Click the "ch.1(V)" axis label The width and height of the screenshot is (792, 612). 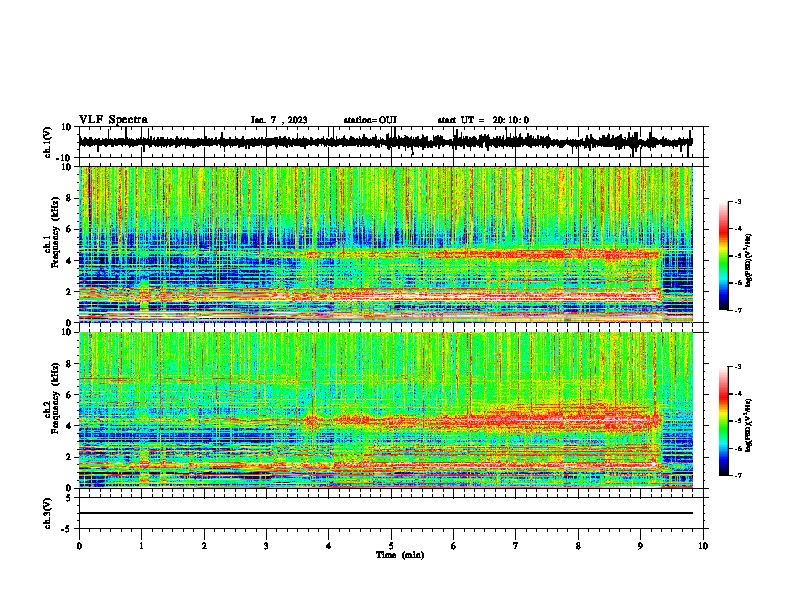pyautogui.click(x=48, y=142)
